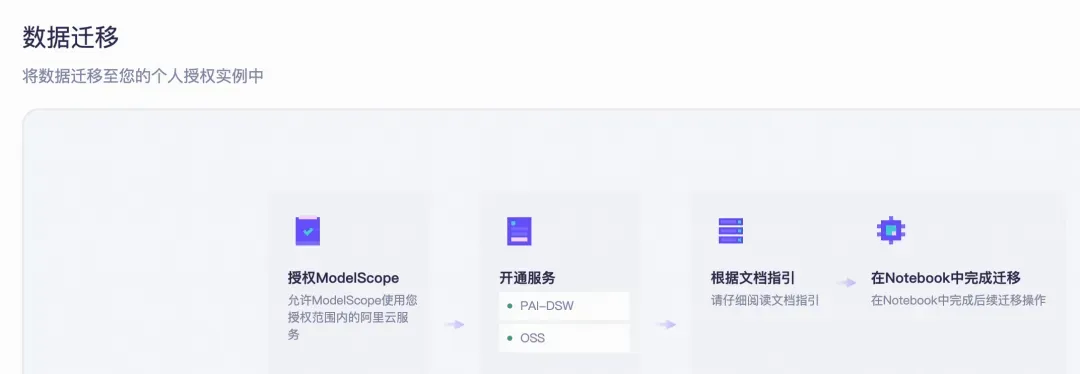Click the chip icon above 在Notebook中完成迁移
This screenshot has height=374, width=1080.
(891, 230)
